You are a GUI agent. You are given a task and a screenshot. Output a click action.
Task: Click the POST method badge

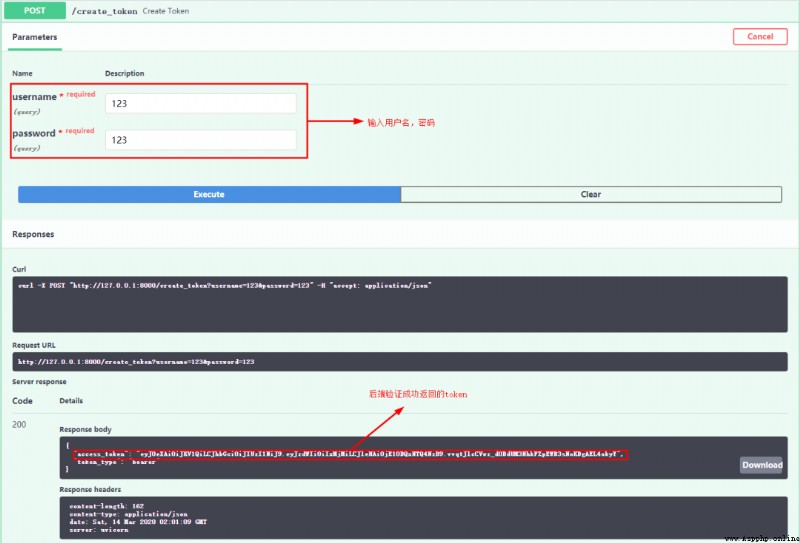point(35,10)
